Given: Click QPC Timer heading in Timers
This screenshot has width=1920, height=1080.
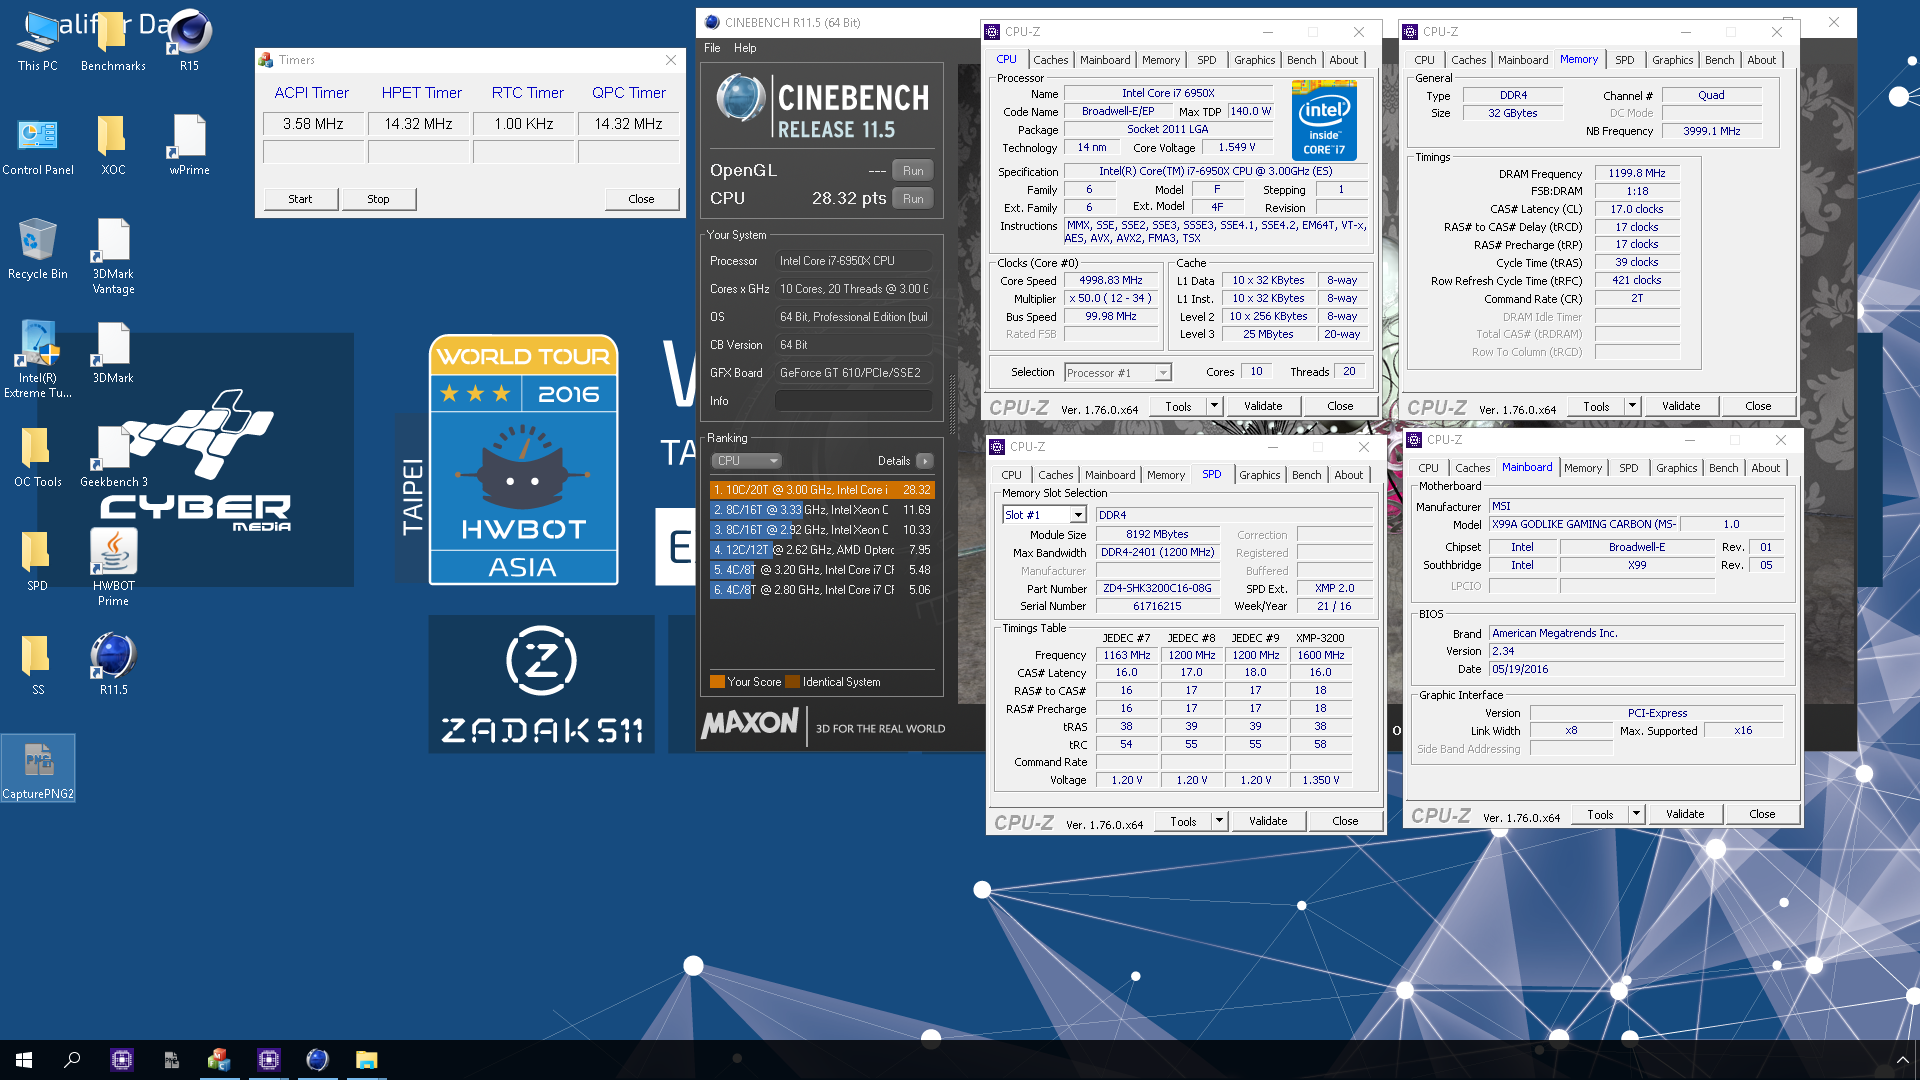Looking at the screenshot, I should click(x=629, y=93).
